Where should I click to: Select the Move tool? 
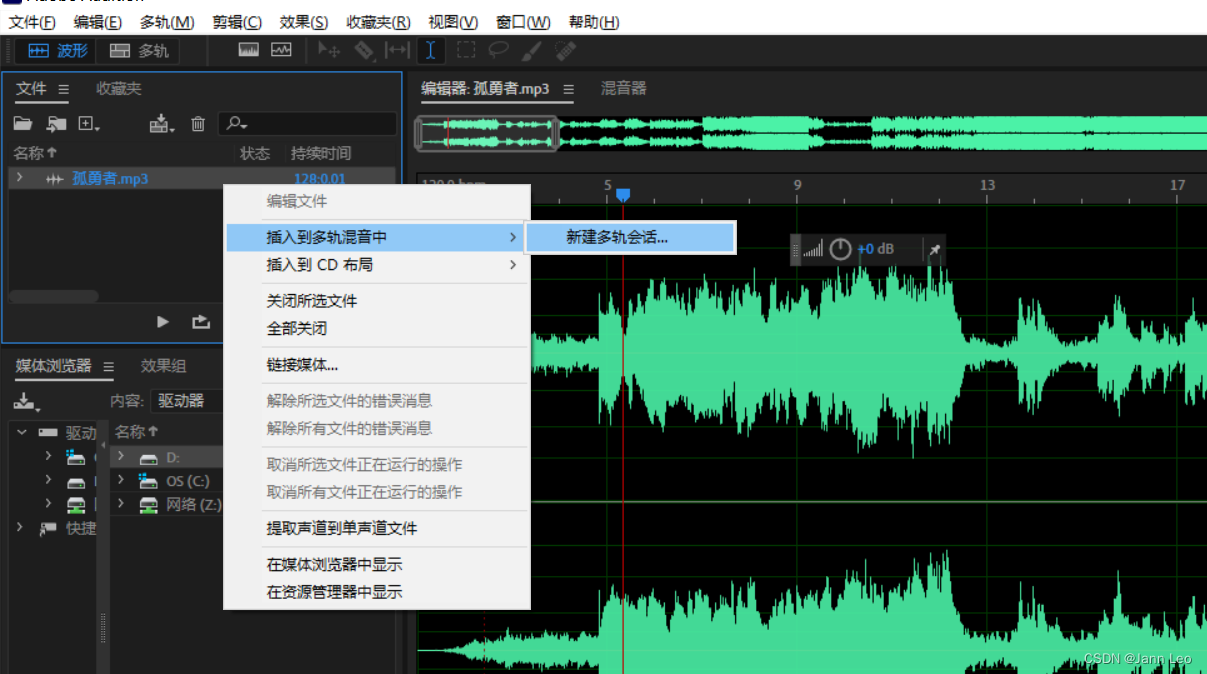click(329, 49)
